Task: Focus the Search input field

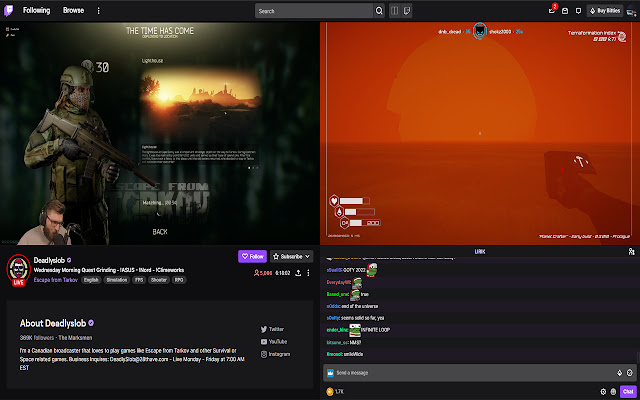Action: pyautogui.click(x=313, y=11)
